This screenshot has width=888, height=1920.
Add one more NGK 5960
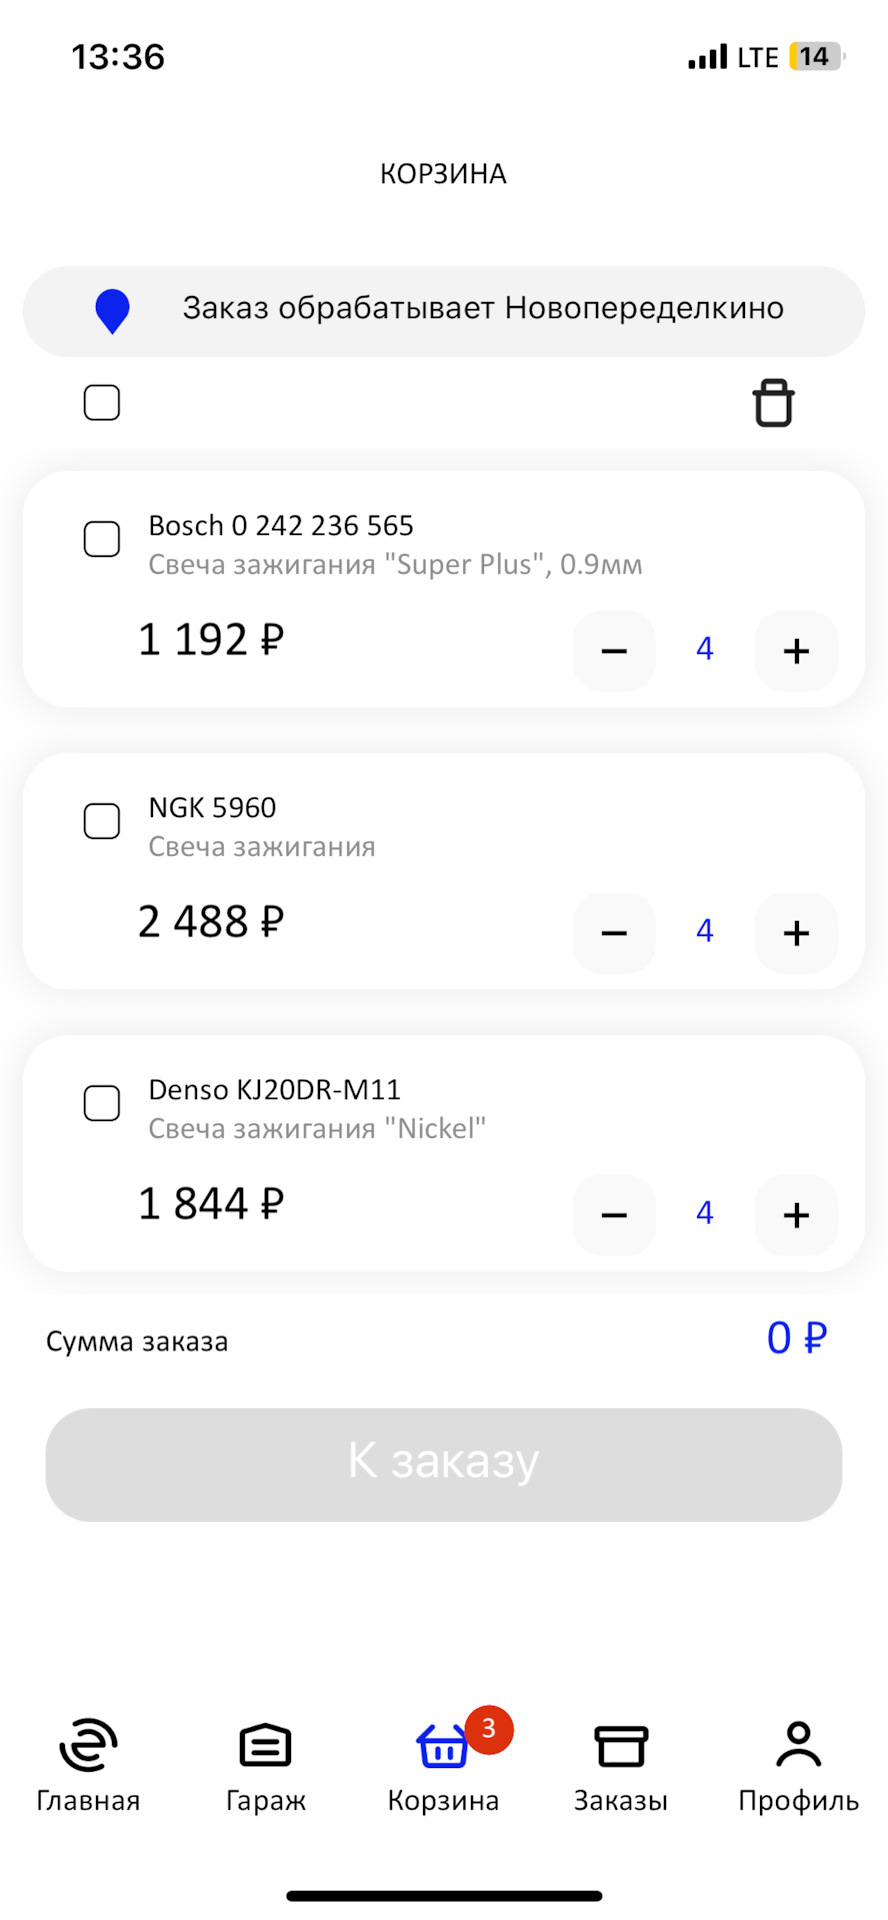click(796, 933)
